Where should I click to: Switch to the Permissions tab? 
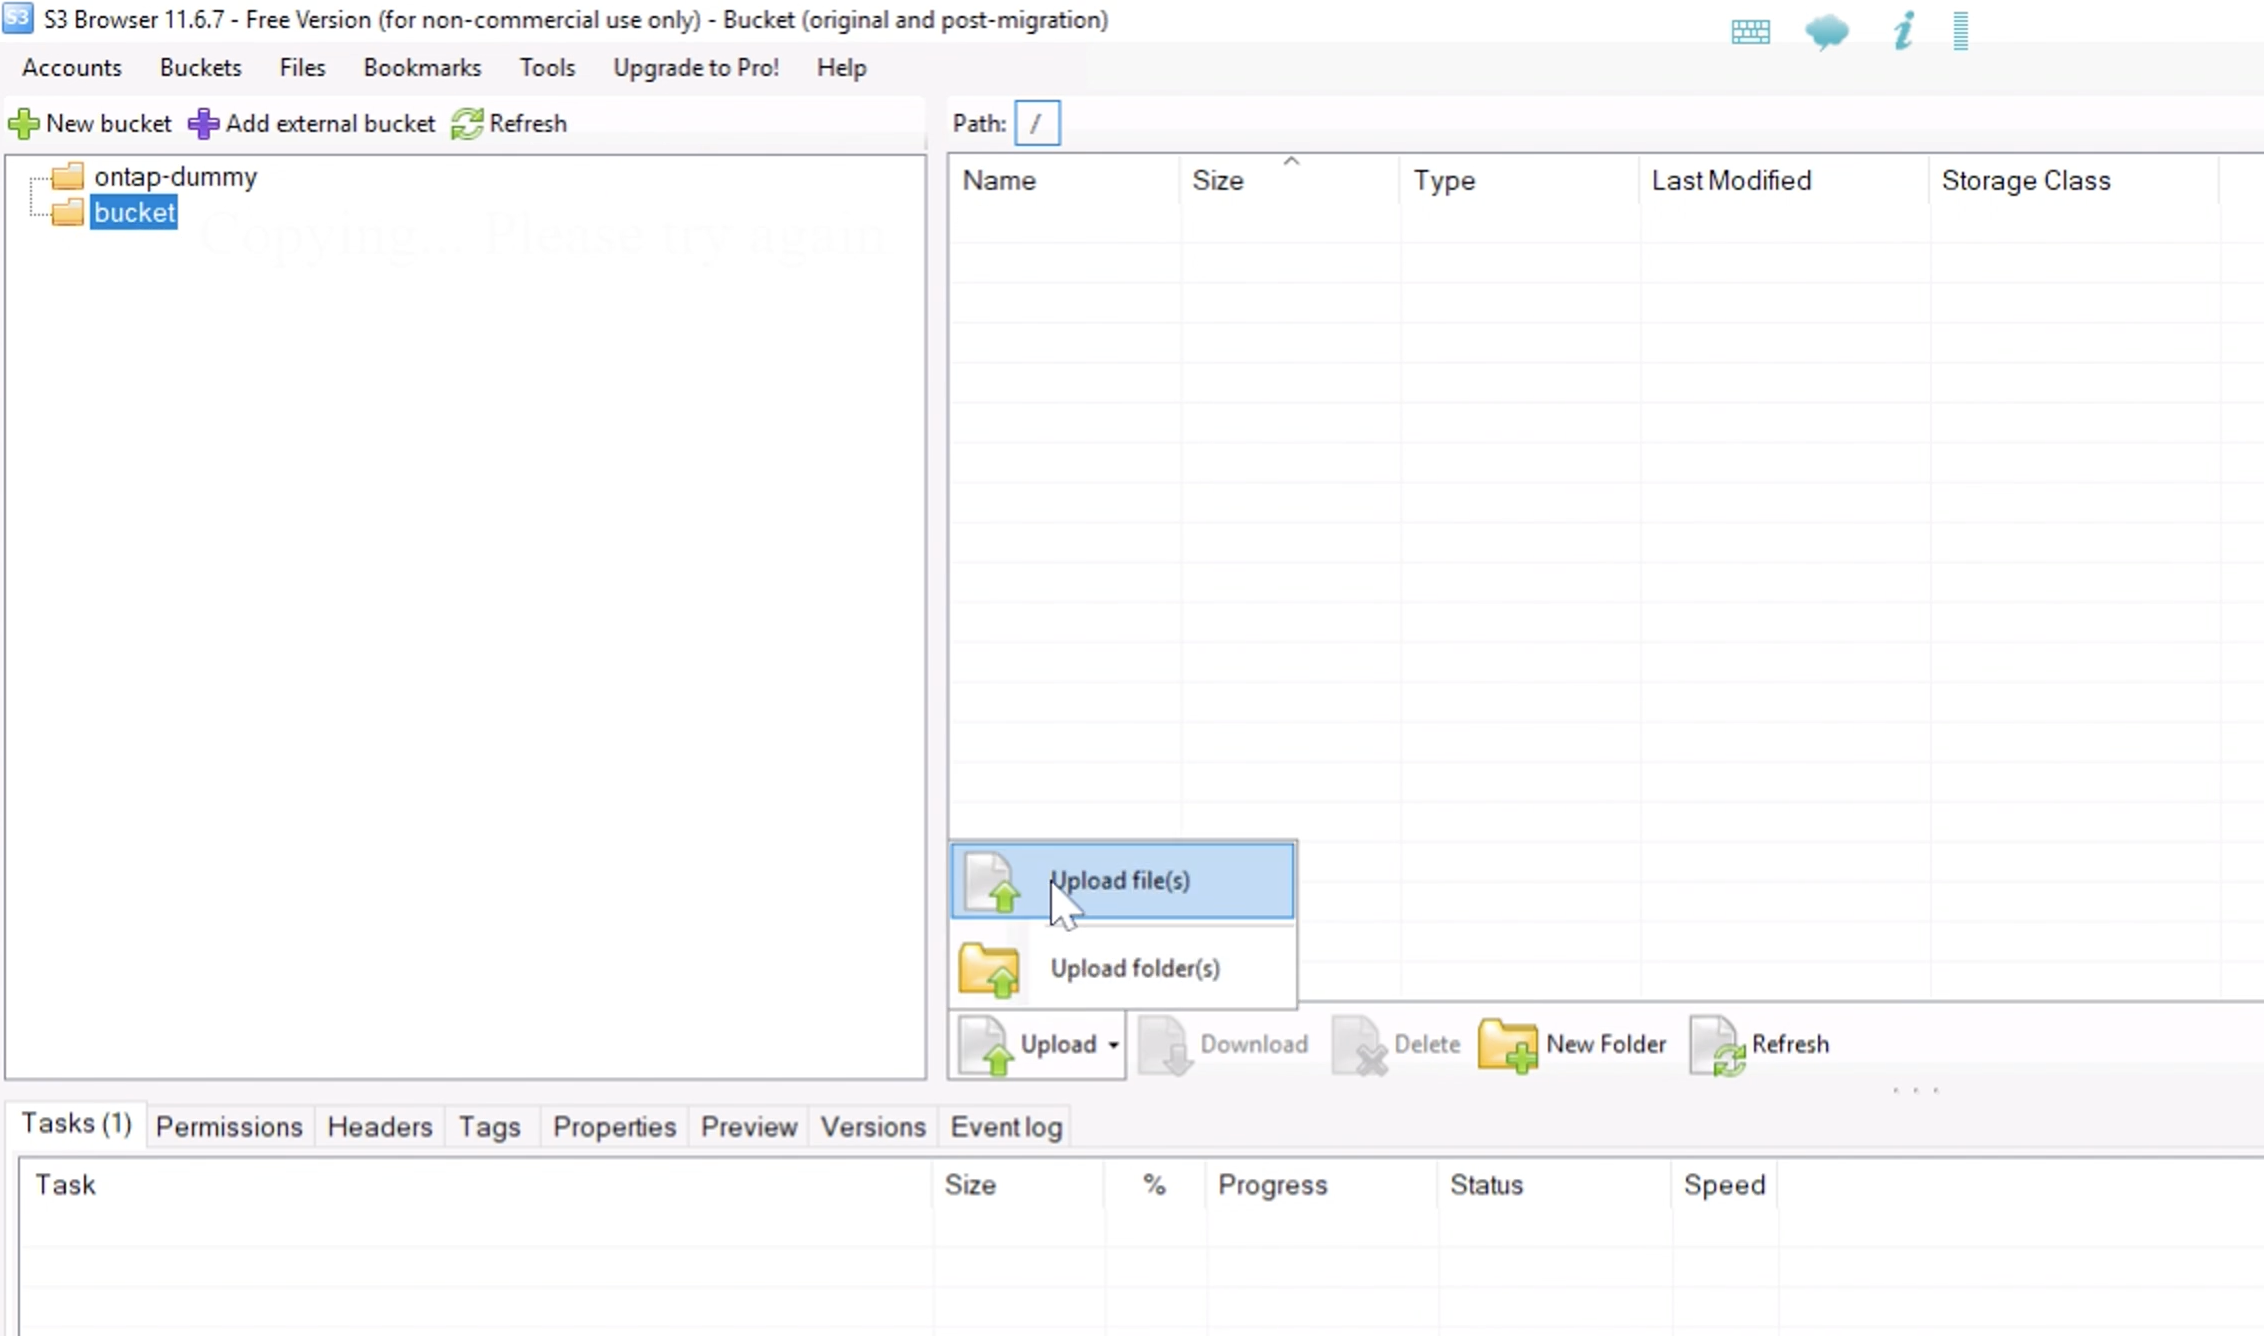[227, 1126]
